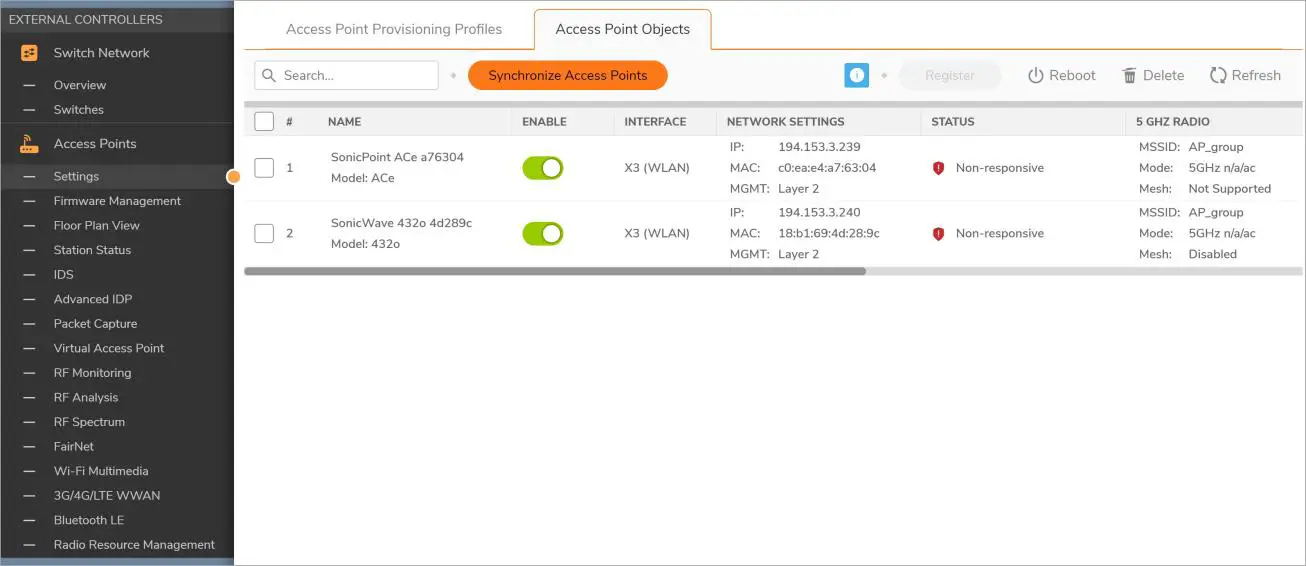
Task: Click the horizontal table scrollbar thumb
Action: tap(555, 271)
